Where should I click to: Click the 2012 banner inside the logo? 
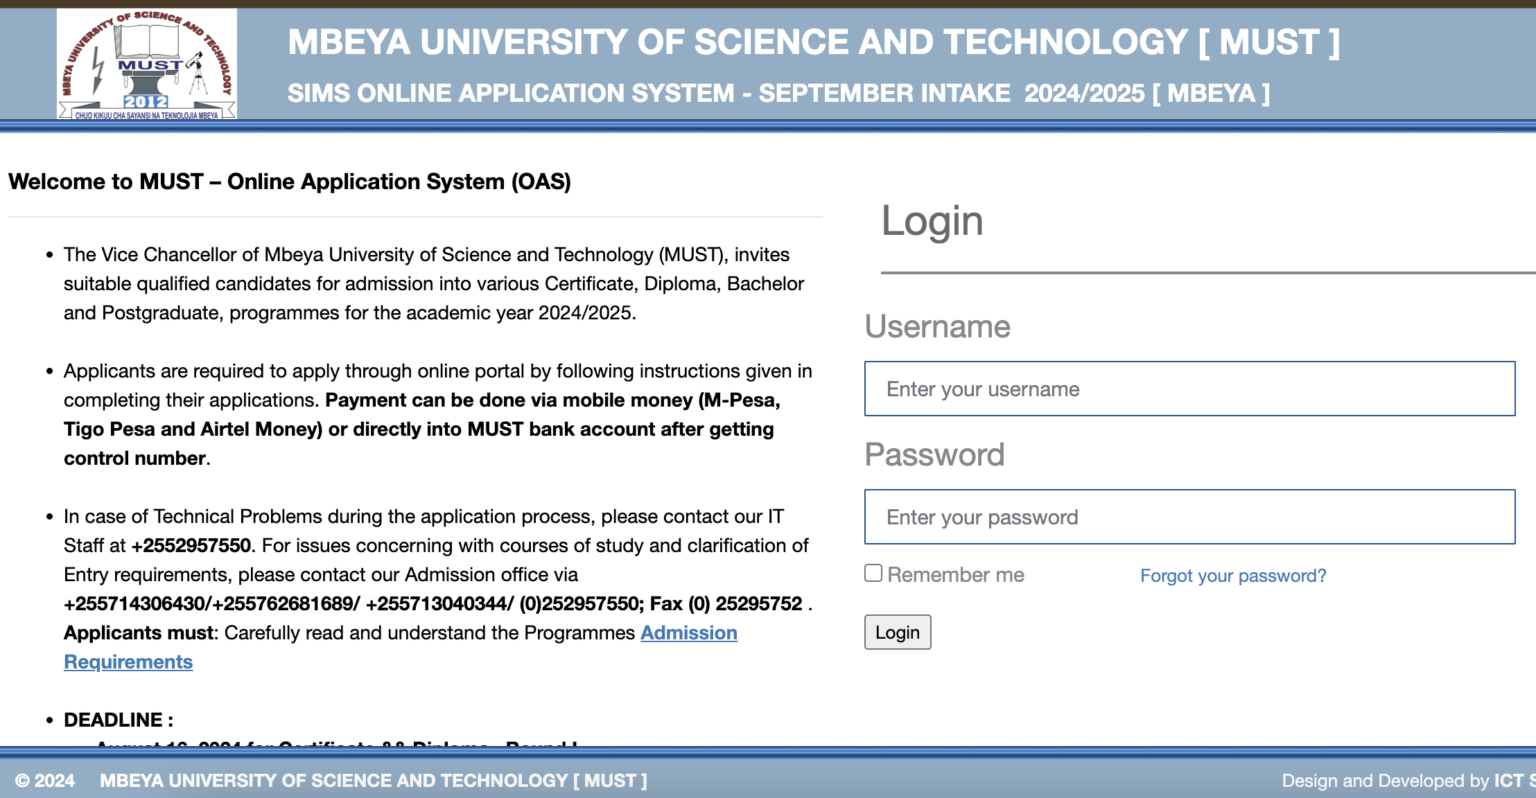(x=146, y=101)
